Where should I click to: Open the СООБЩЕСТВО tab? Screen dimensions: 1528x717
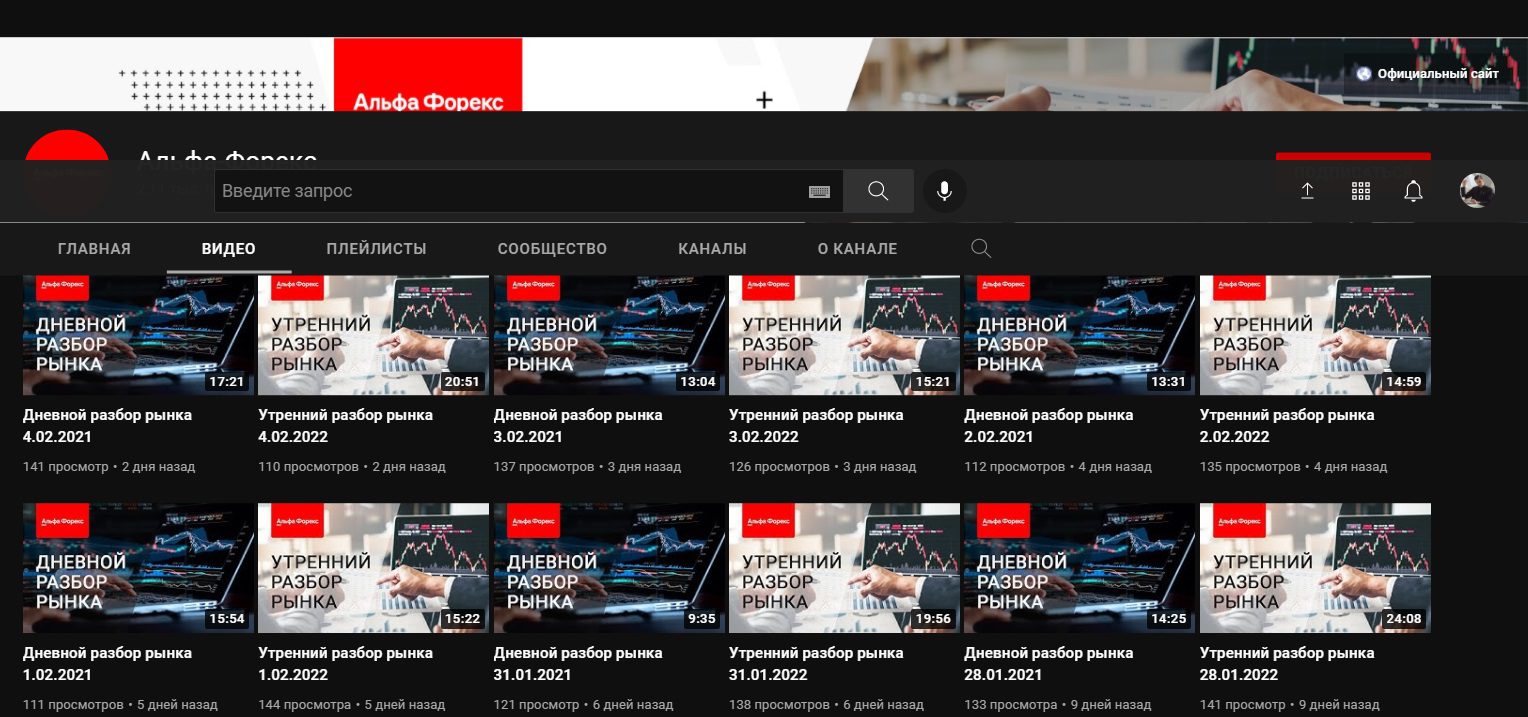(552, 249)
